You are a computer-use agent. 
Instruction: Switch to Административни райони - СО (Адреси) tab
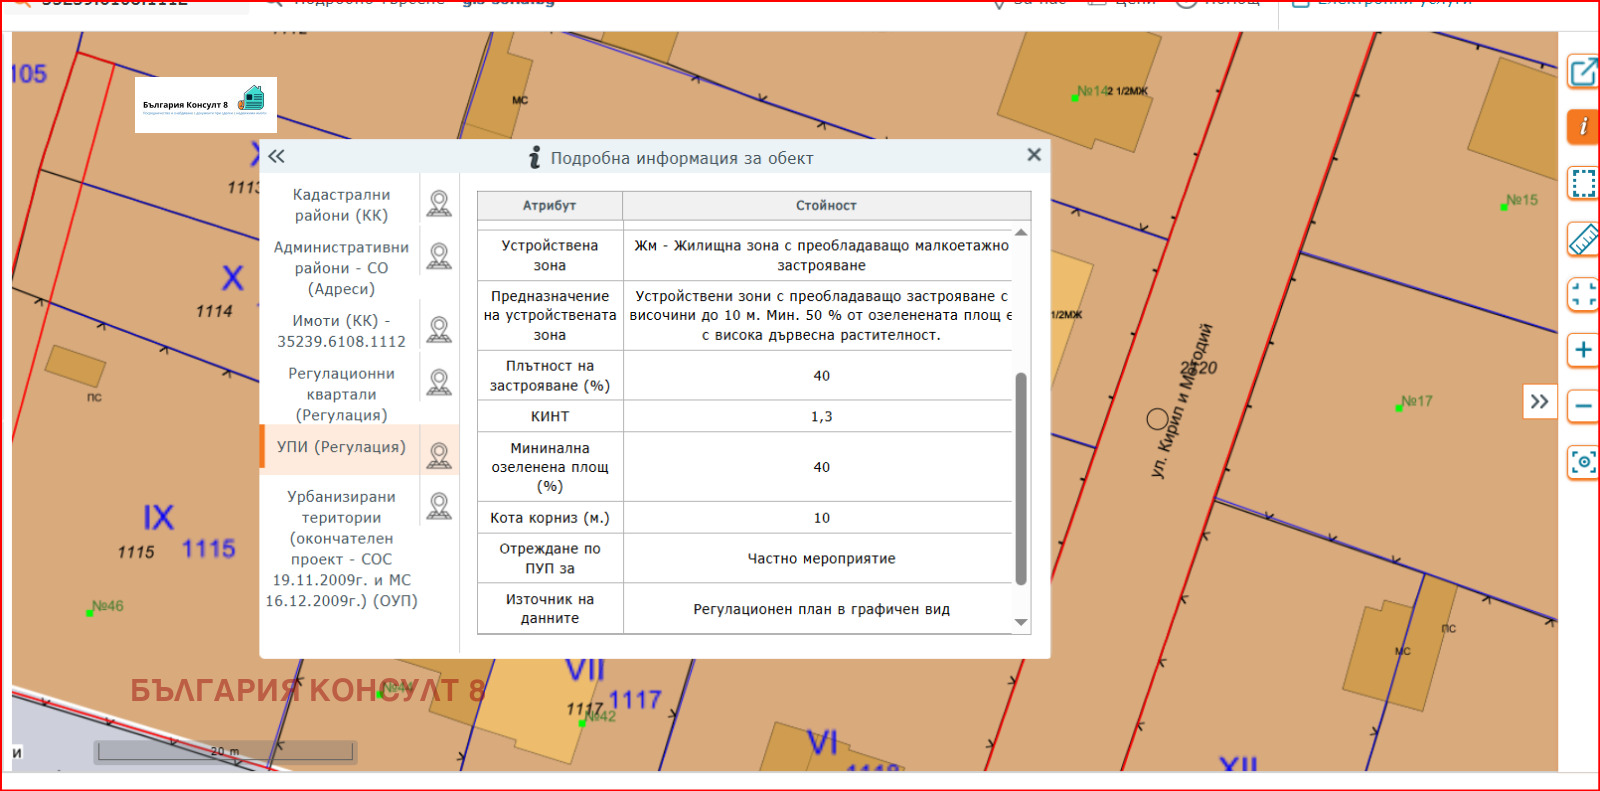coord(341,268)
